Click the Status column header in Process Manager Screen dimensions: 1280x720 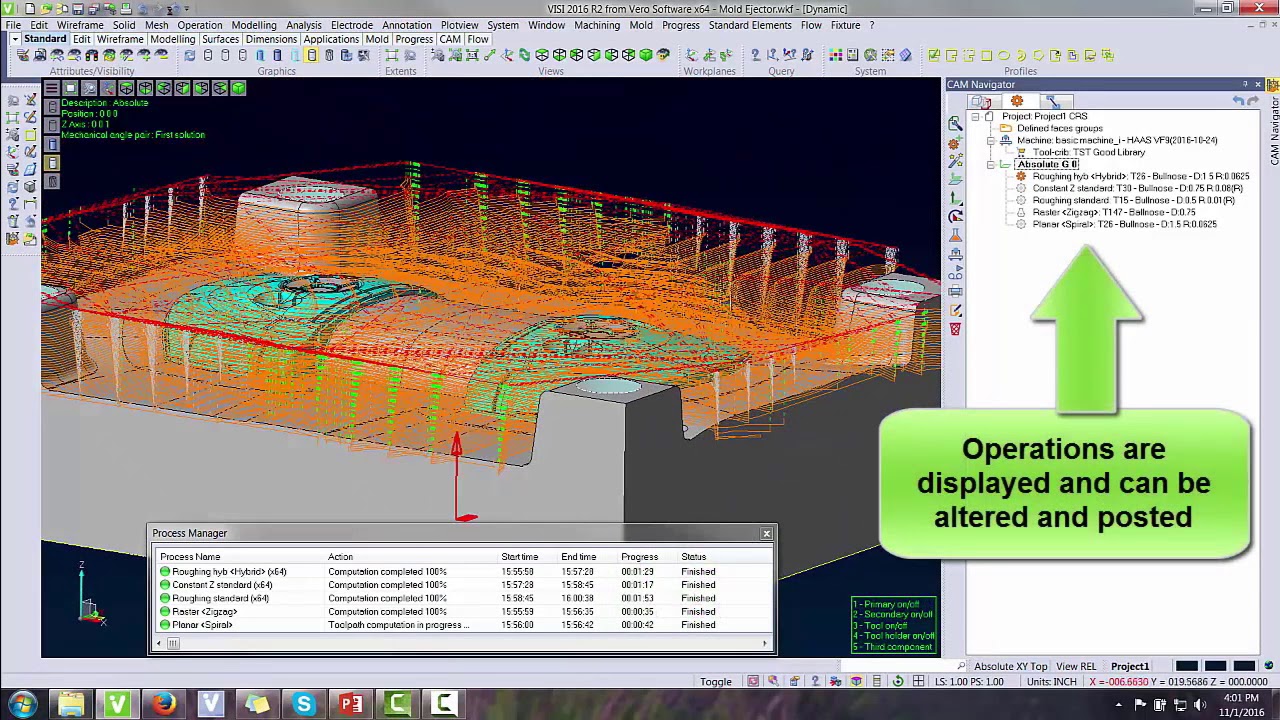pos(694,557)
